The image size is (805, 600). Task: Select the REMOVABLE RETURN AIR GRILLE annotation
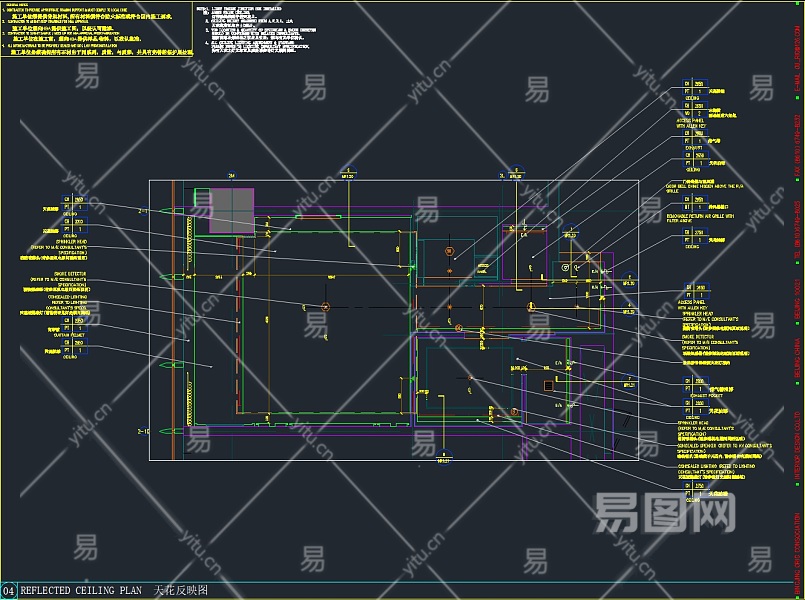pos(700,217)
